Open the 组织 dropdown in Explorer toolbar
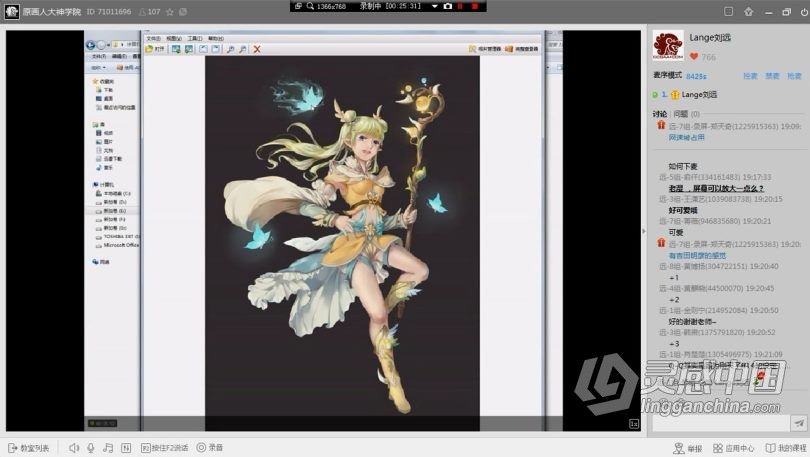The image size is (810, 457). 98,67
